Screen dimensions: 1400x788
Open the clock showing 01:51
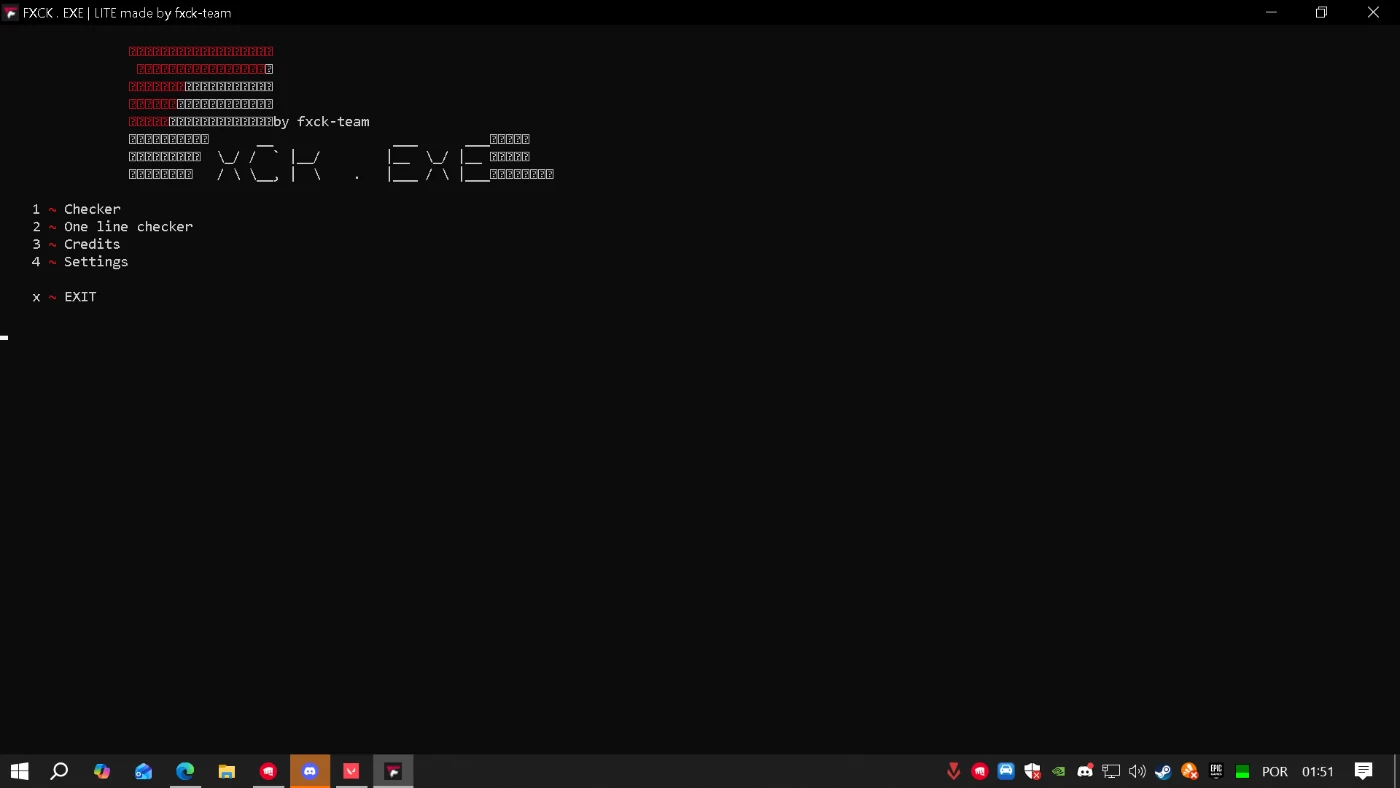tap(1318, 771)
